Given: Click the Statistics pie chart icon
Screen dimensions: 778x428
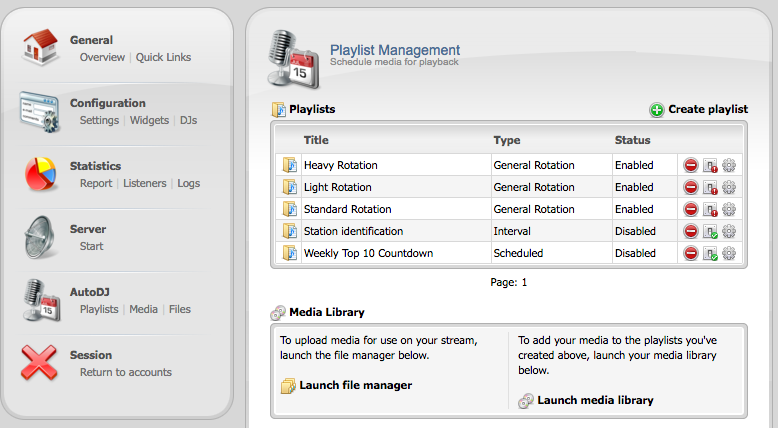Looking at the screenshot, I should [x=40, y=174].
